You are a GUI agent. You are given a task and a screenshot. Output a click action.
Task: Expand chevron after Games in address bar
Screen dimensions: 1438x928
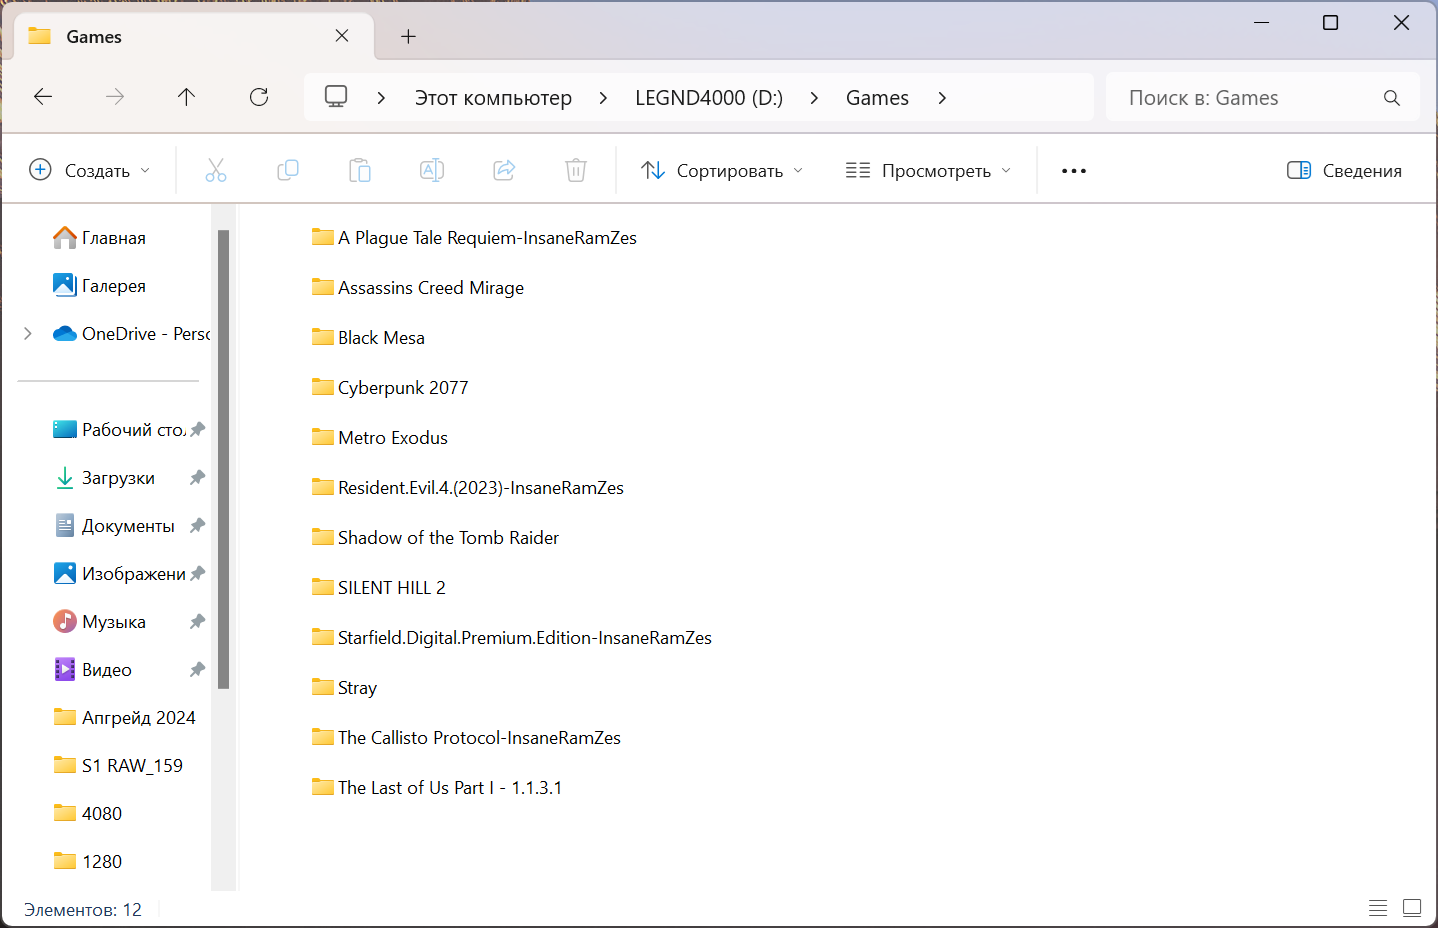pyautogui.click(x=942, y=98)
